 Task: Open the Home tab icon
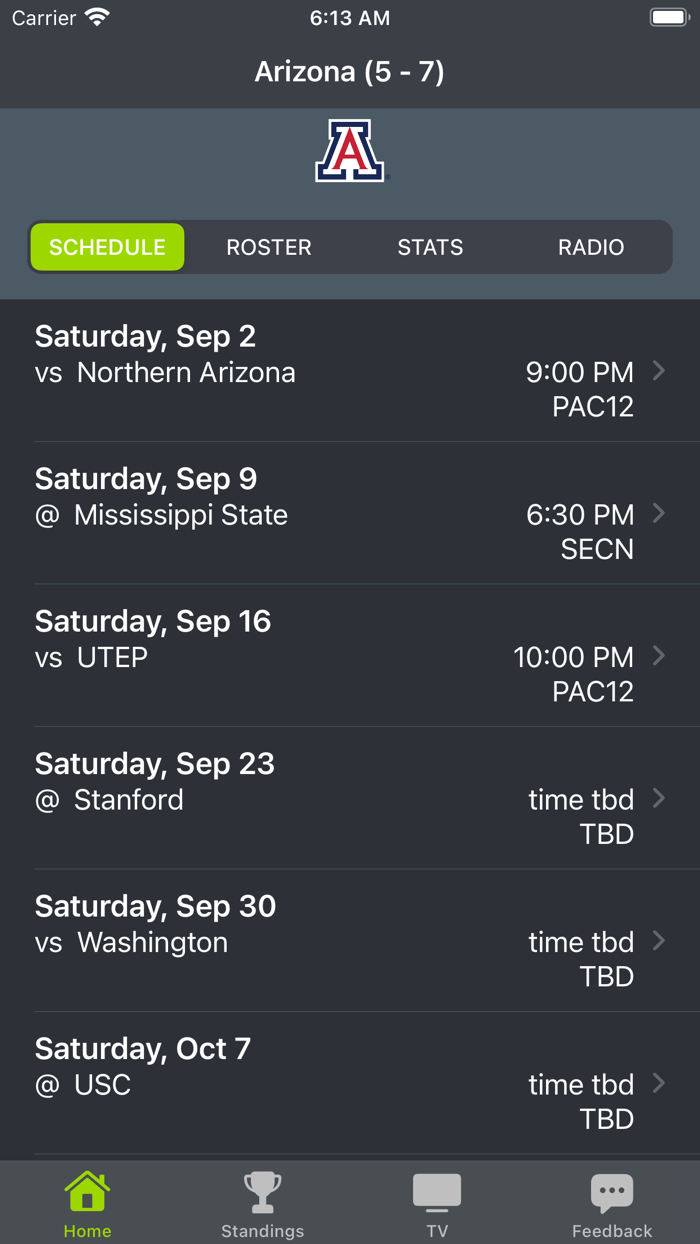click(x=87, y=1190)
